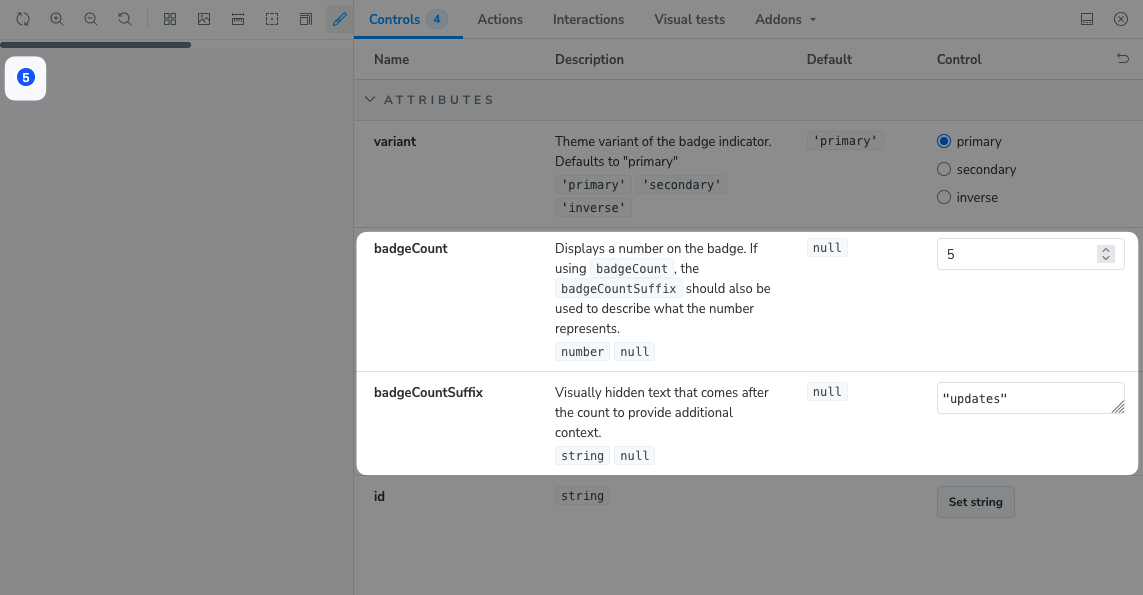Choose the inverse variant option
The width and height of the screenshot is (1143, 595).
click(x=944, y=198)
